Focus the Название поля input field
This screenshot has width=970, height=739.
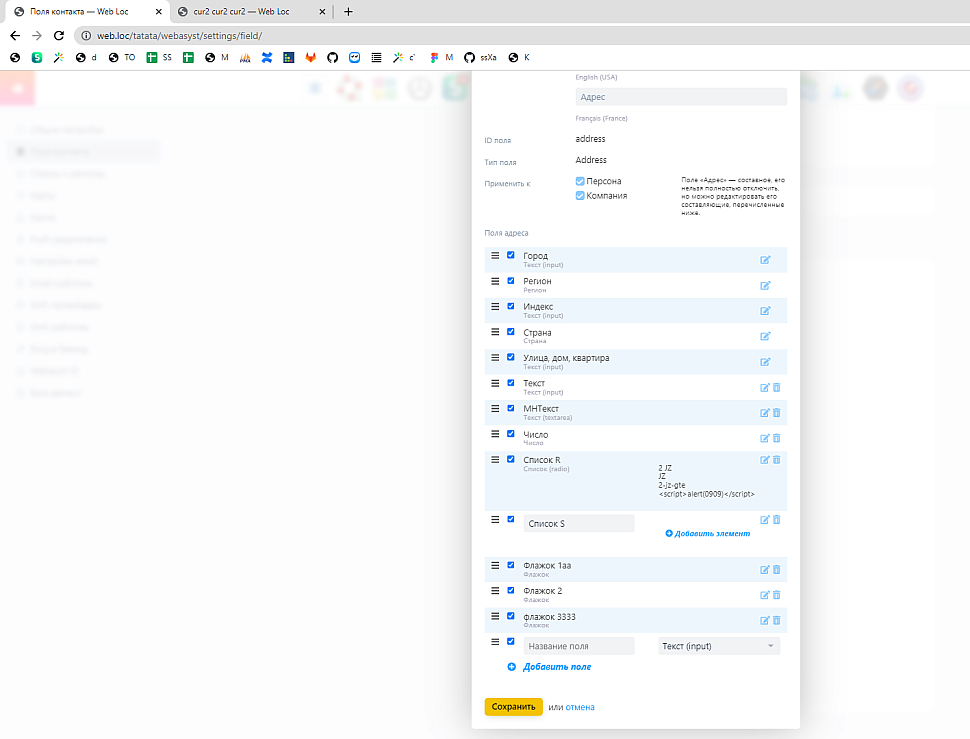coord(578,646)
